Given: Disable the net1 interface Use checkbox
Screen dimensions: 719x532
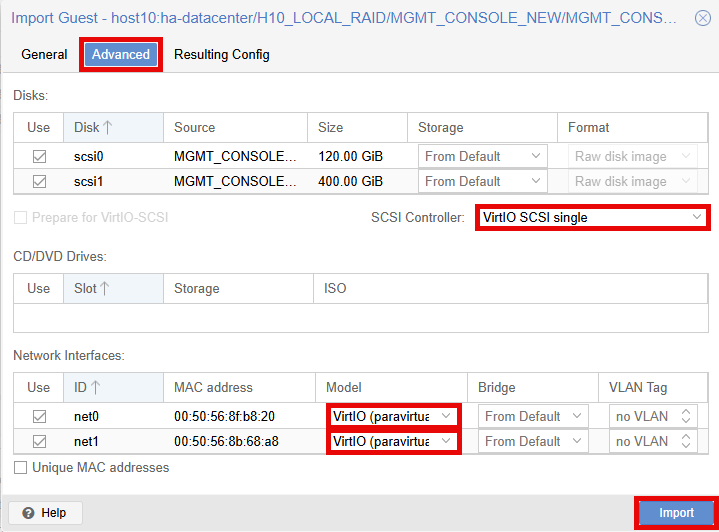Looking at the screenshot, I should click(x=39, y=442).
